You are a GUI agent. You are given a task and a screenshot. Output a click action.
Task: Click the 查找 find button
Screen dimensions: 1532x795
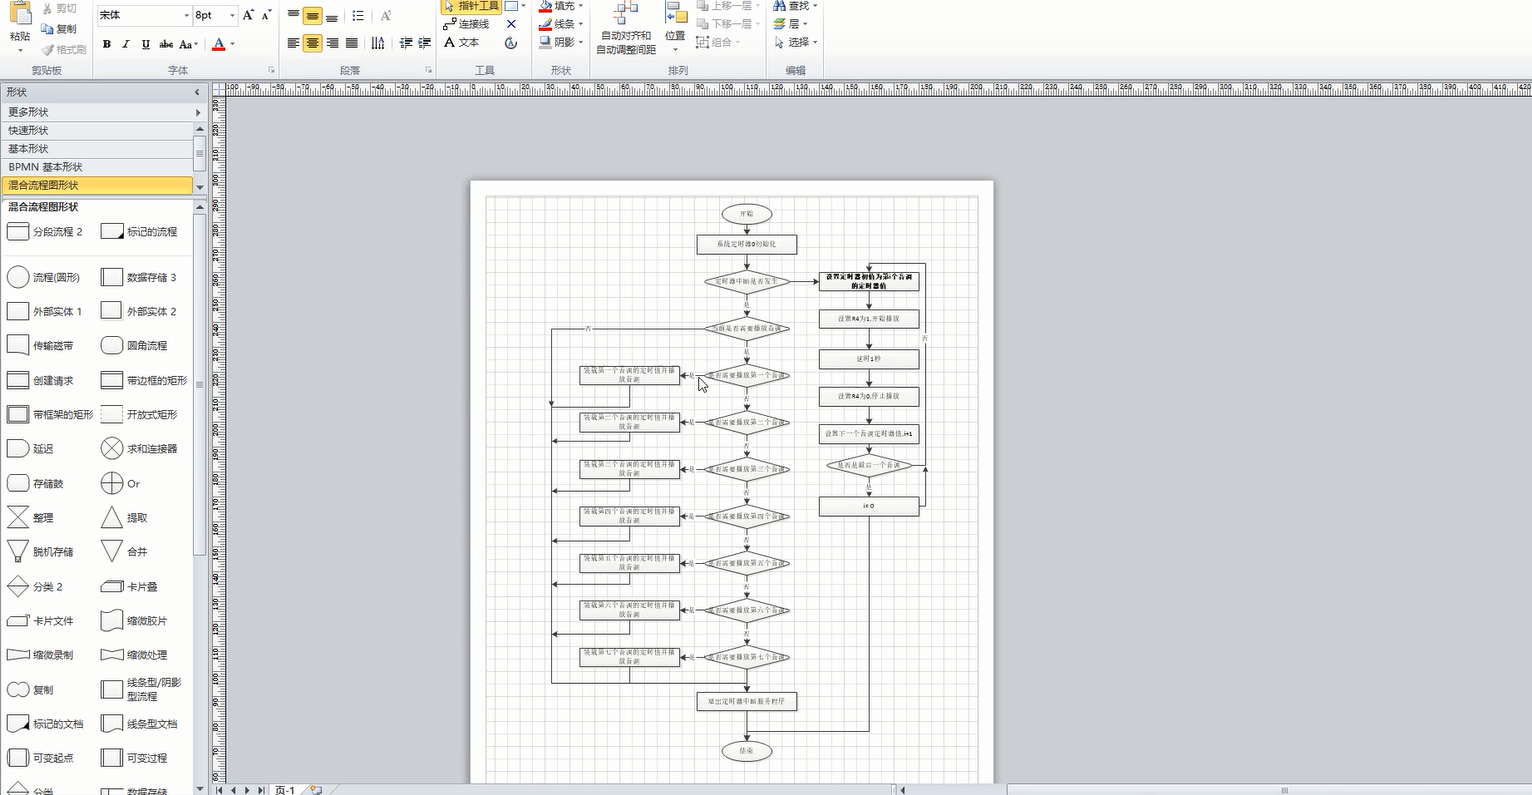point(795,6)
